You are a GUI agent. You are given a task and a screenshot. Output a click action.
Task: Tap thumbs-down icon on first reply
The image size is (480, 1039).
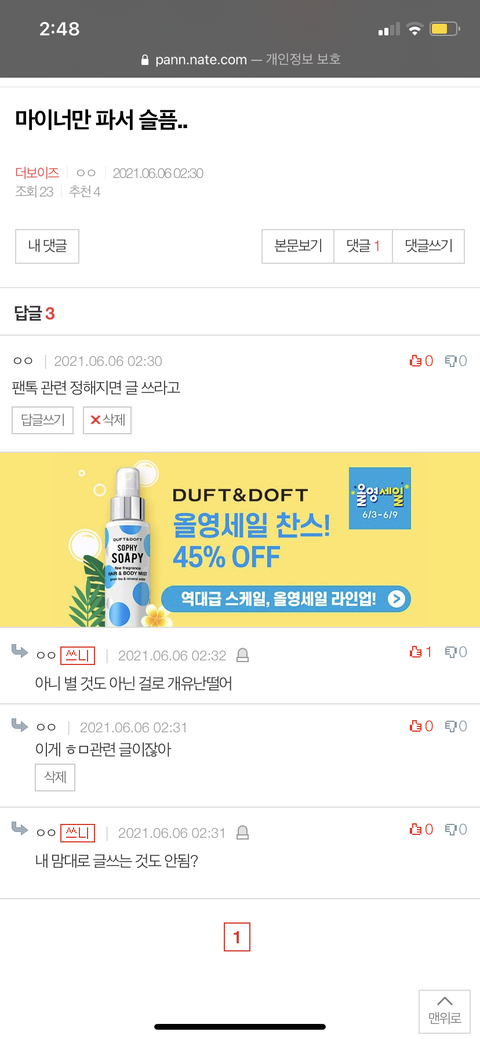(451, 361)
